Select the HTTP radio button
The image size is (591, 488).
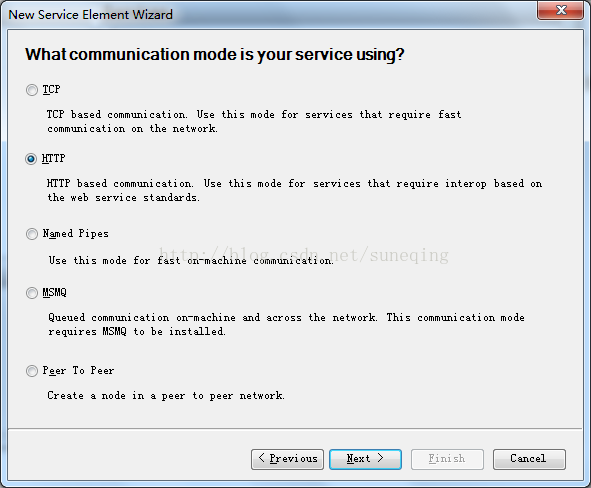click(31, 159)
